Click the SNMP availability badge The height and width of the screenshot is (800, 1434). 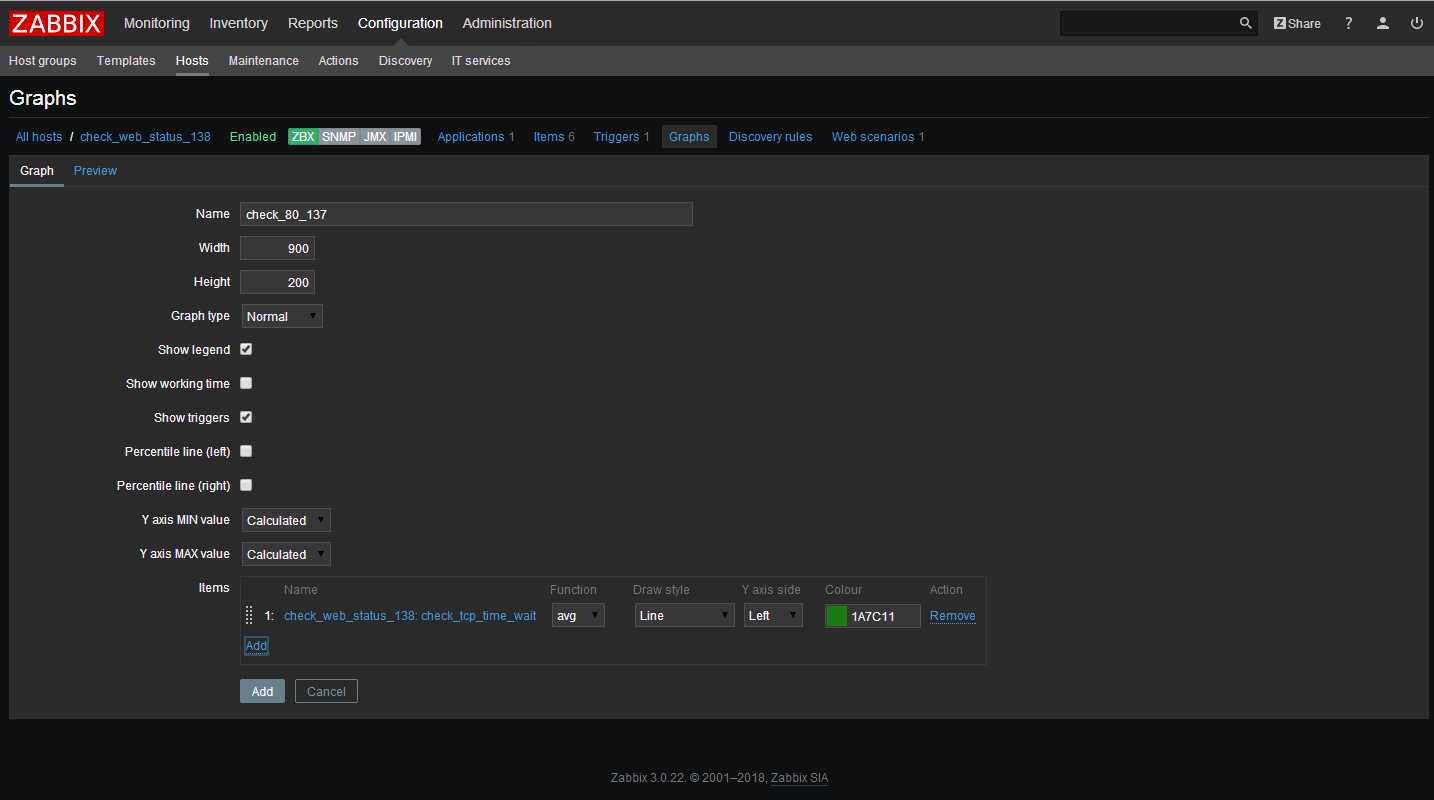[x=339, y=137]
